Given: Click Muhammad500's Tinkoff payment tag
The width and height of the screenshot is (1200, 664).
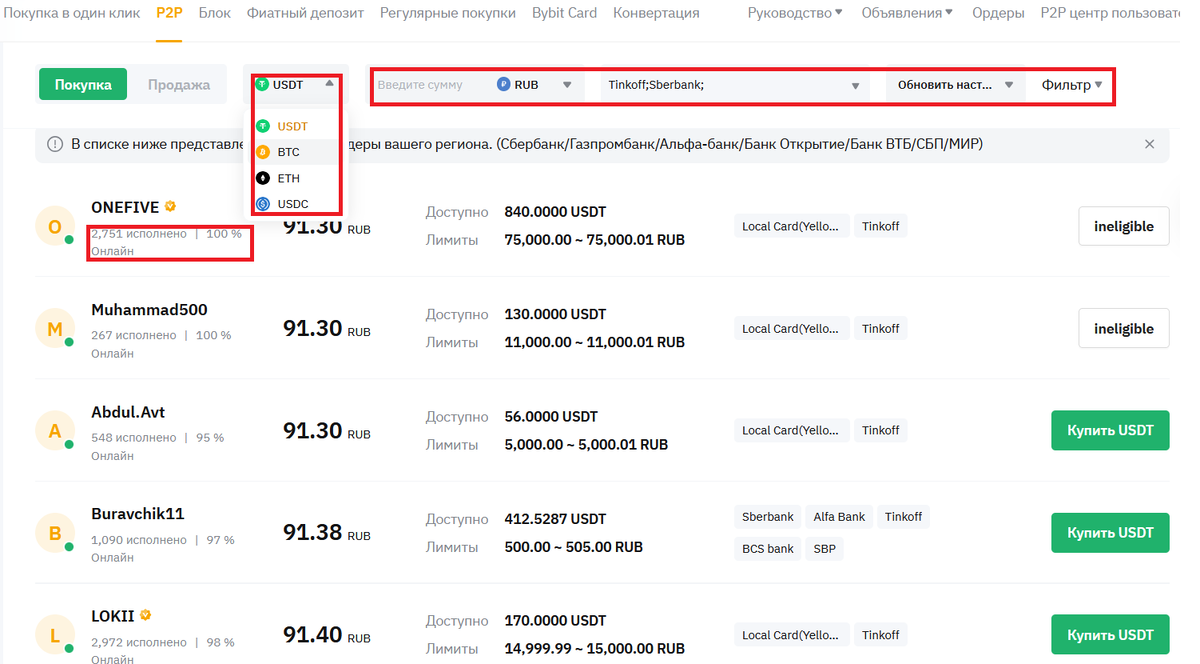Looking at the screenshot, I should click(881, 328).
